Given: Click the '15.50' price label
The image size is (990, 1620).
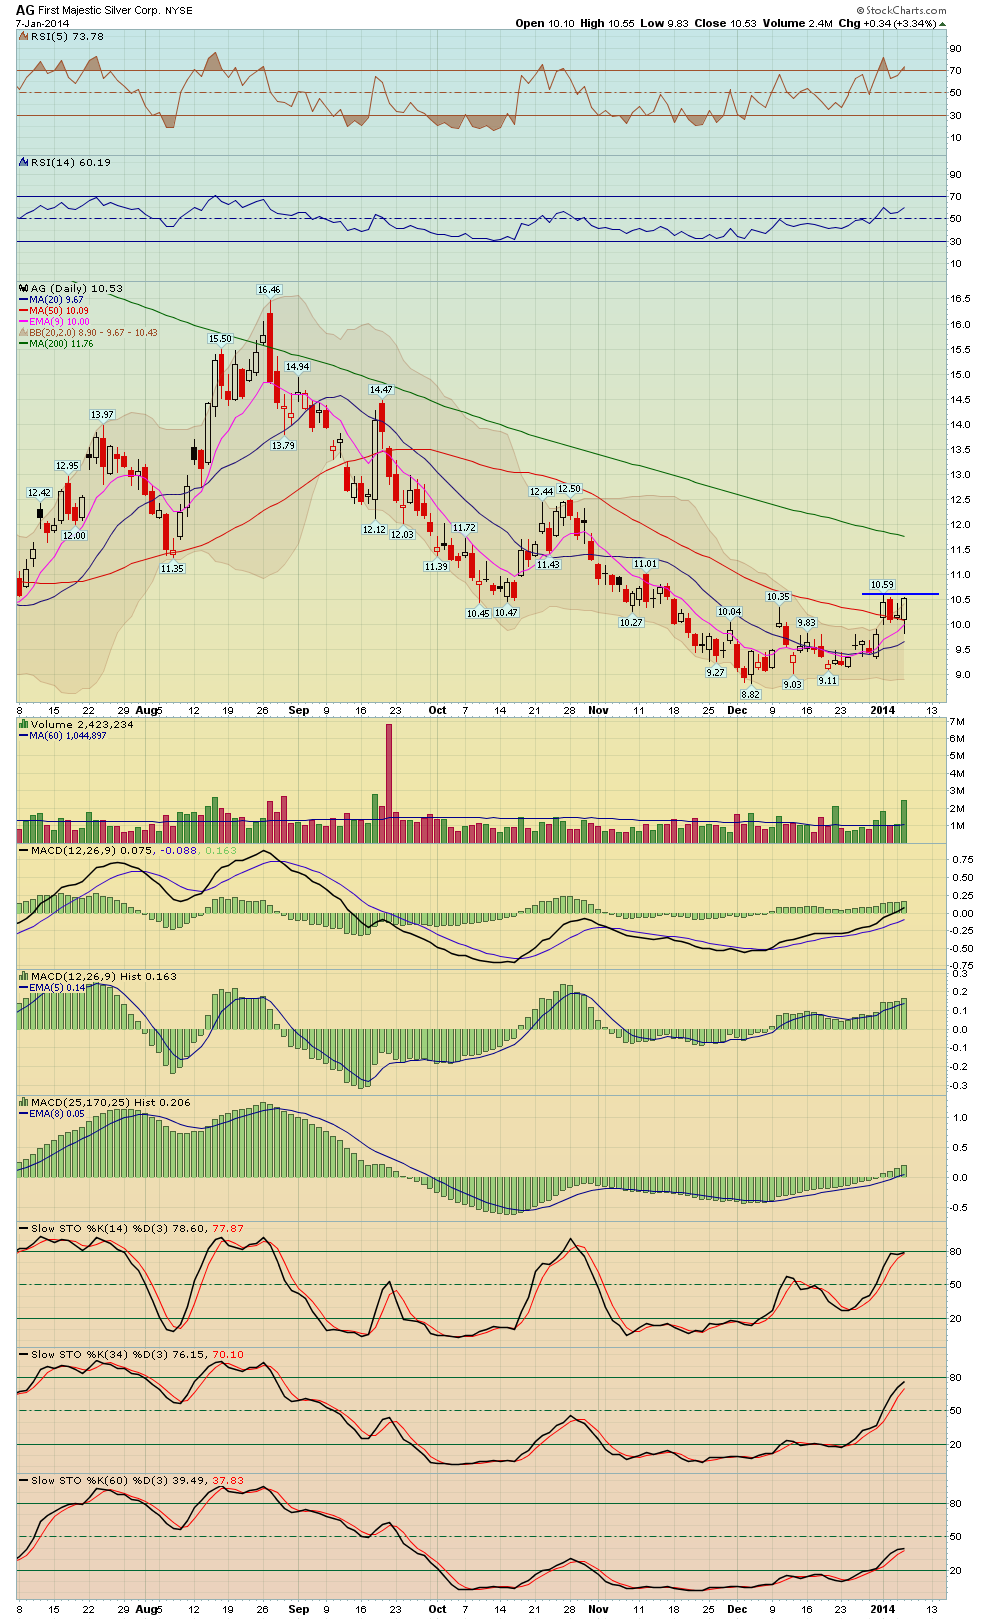Looking at the screenshot, I should coord(220,339).
